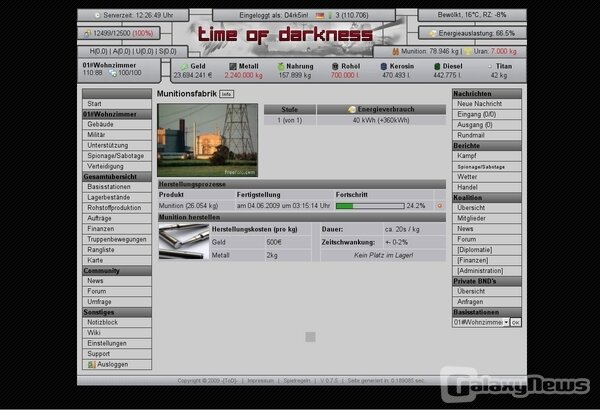Open Militär menu entry
600x410 pixels.
click(117, 135)
